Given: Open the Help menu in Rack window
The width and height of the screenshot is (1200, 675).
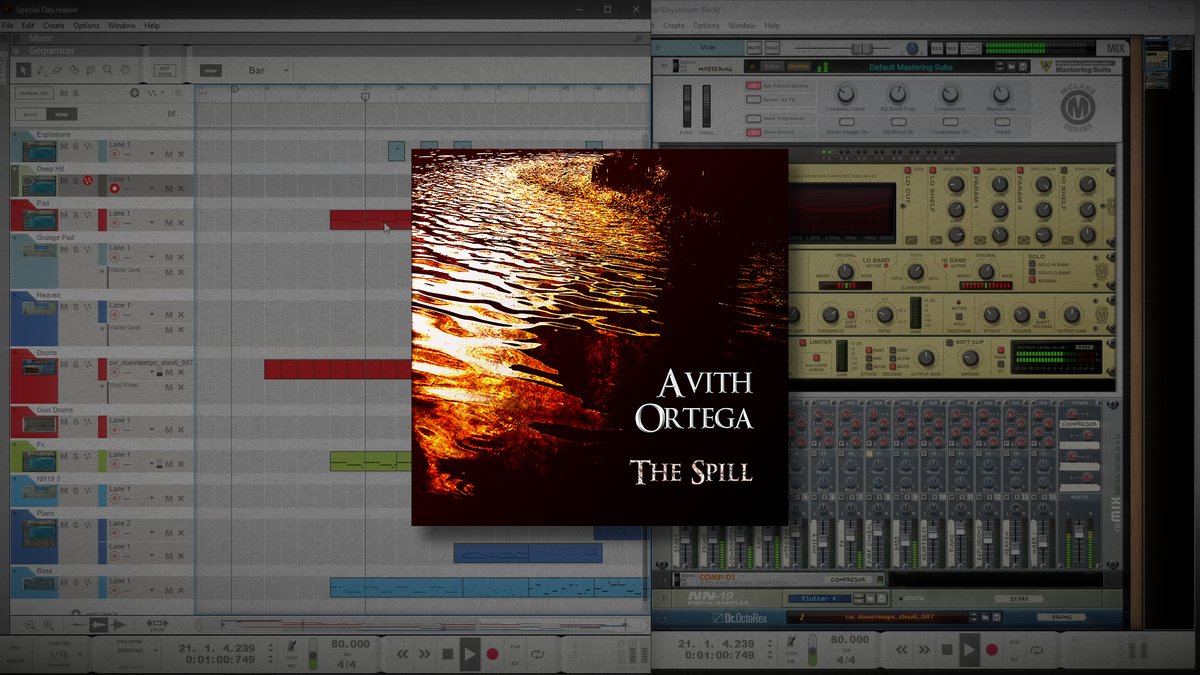Looking at the screenshot, I should click(772, 25).
